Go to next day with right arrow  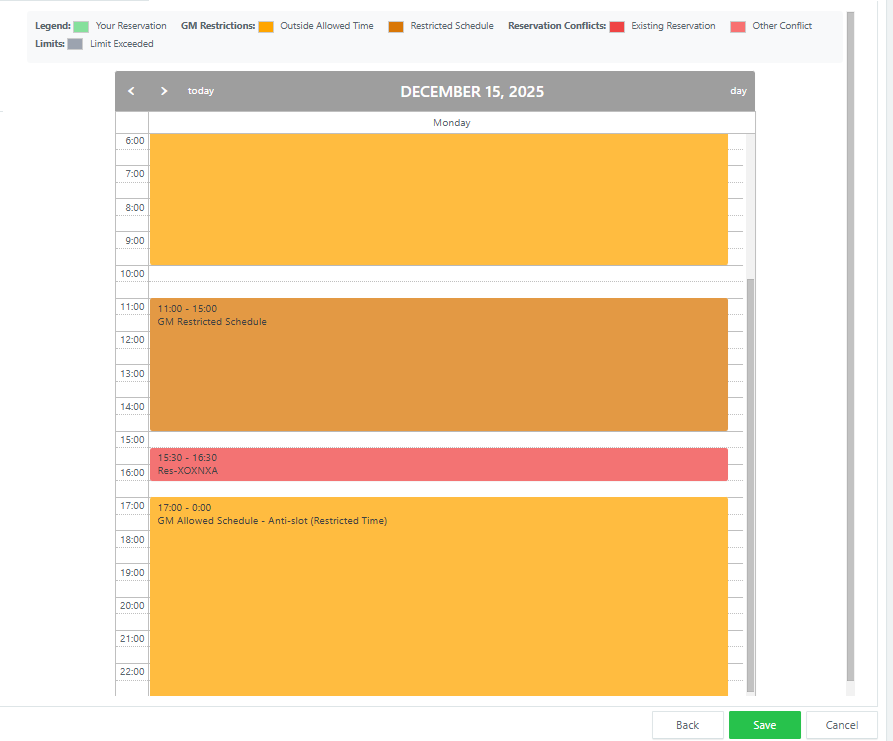coord(164,91)
